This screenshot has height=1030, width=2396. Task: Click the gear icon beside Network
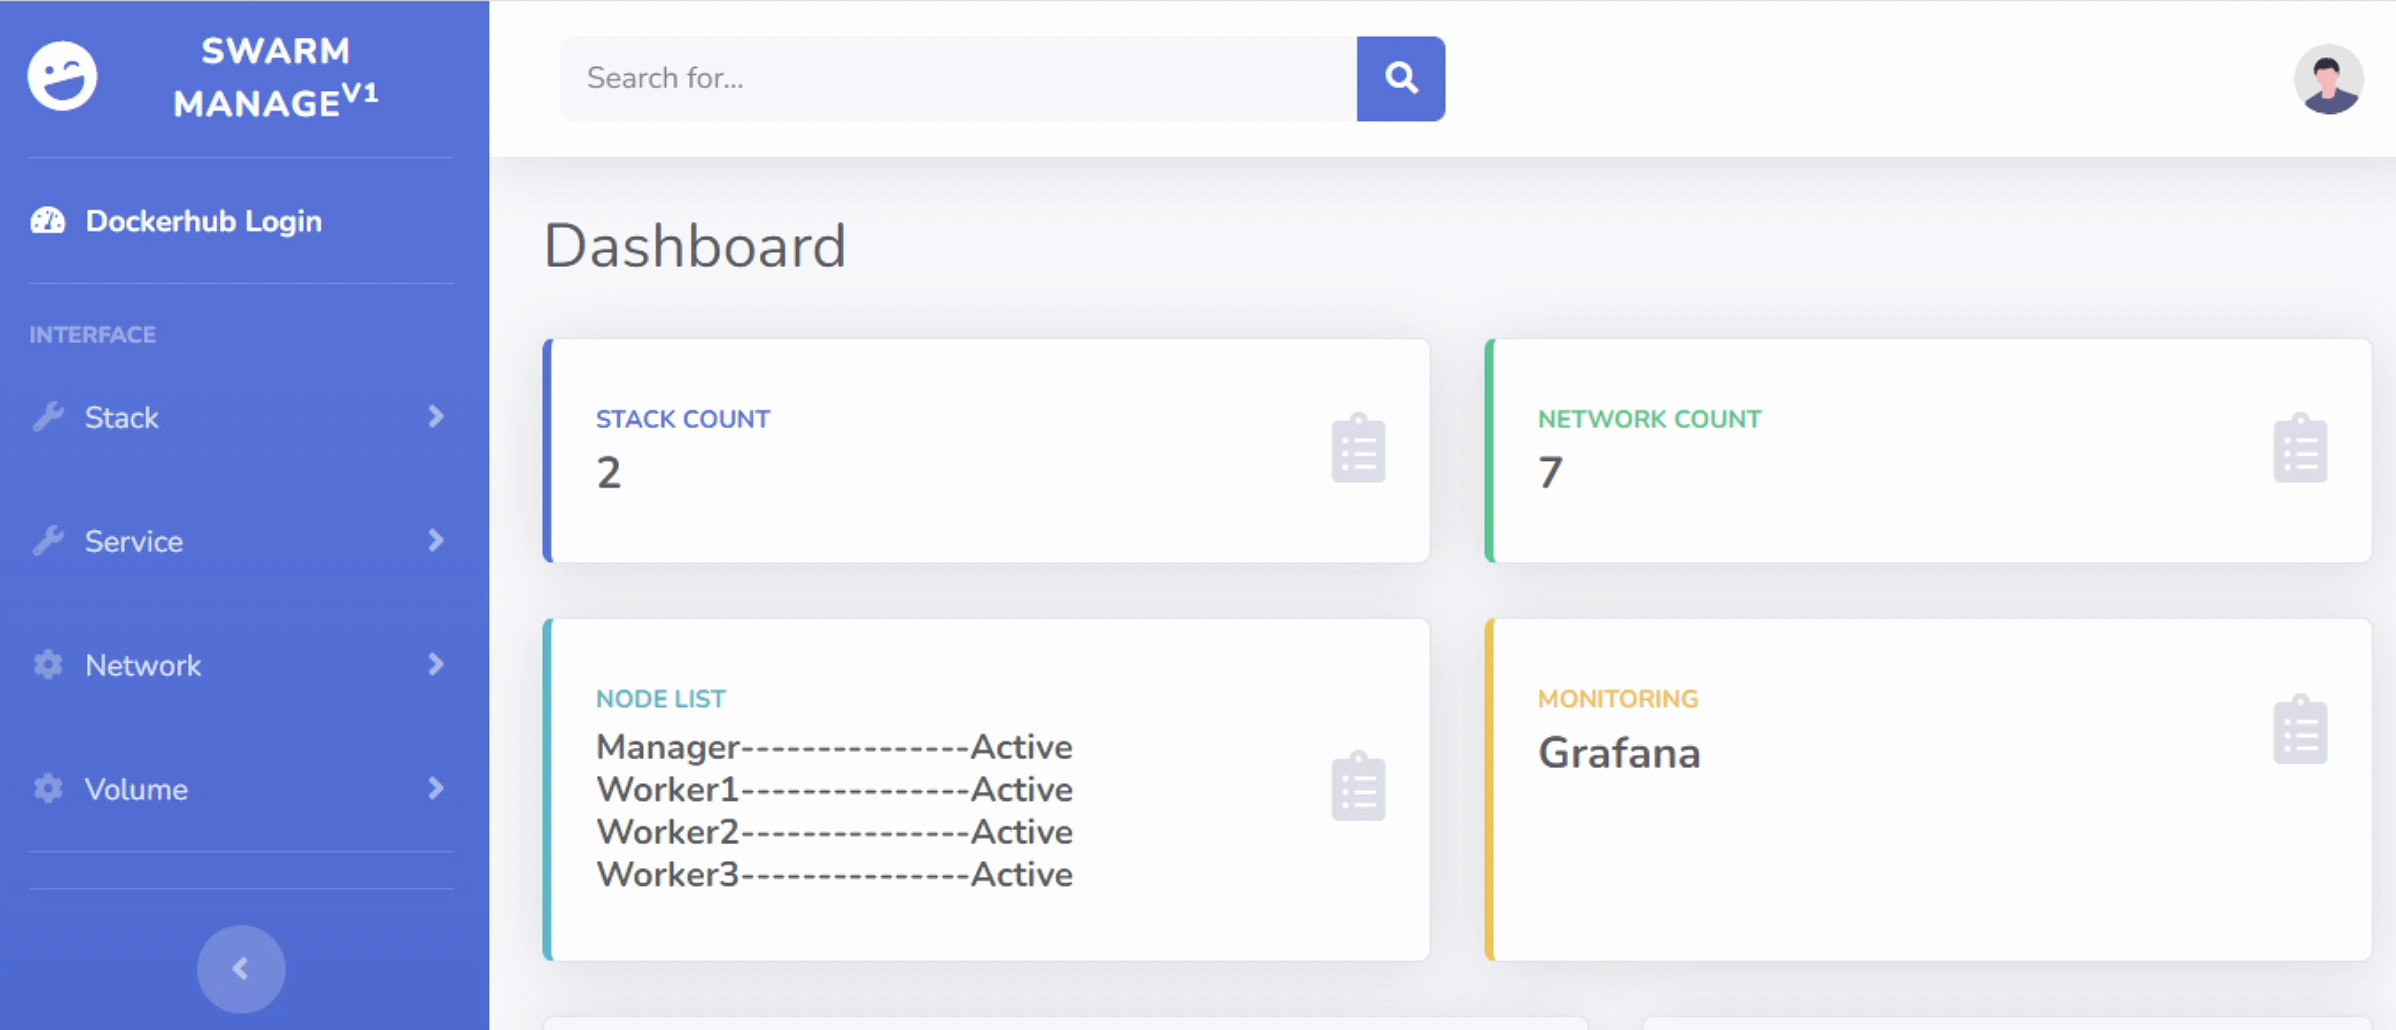pos(47,665)
